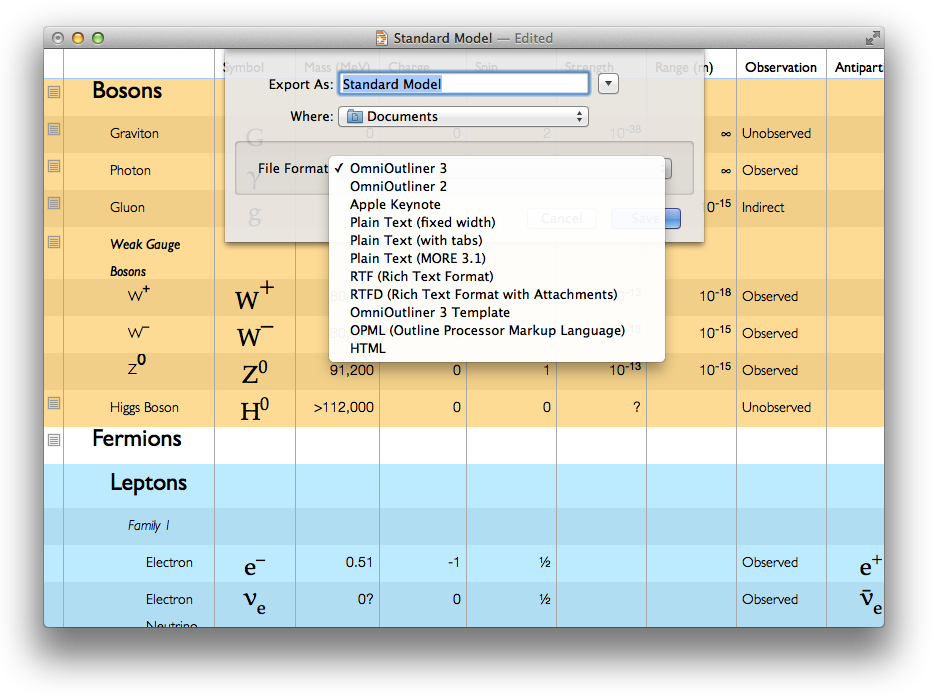
Task: Choose Apple Keynote from format list
Action: [x=395, y=205]
